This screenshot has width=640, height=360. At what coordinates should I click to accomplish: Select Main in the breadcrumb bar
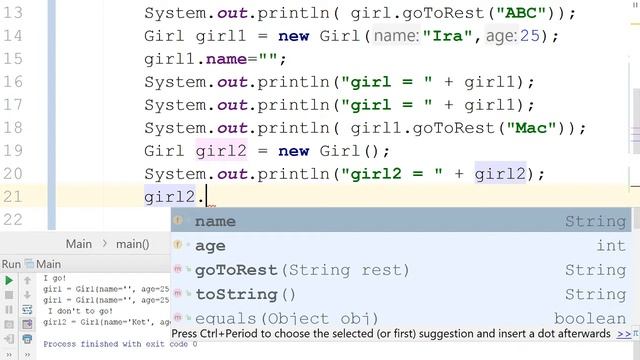pos(79,244)
